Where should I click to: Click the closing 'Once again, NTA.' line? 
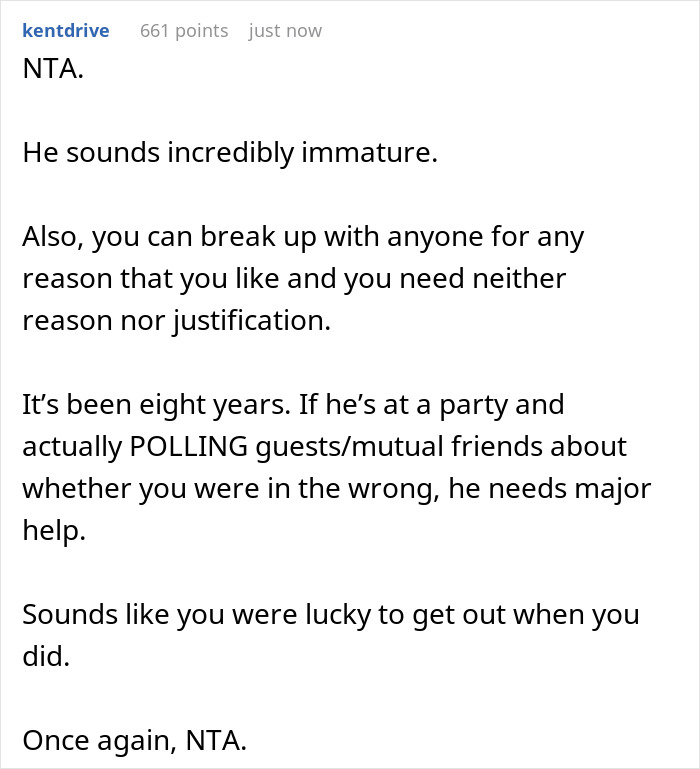tap(134, 741)
